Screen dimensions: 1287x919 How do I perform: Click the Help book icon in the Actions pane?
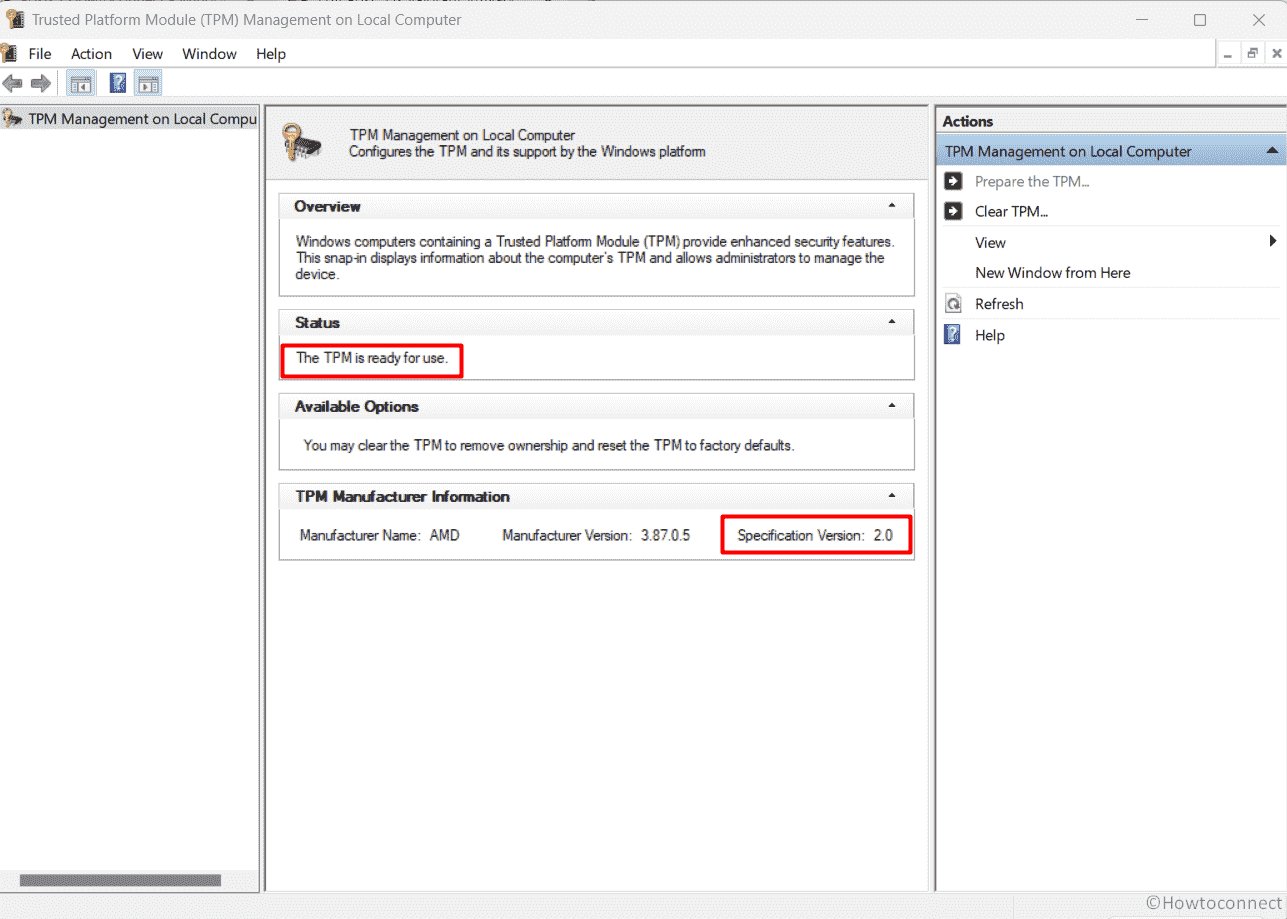click(x=953, y=335)
